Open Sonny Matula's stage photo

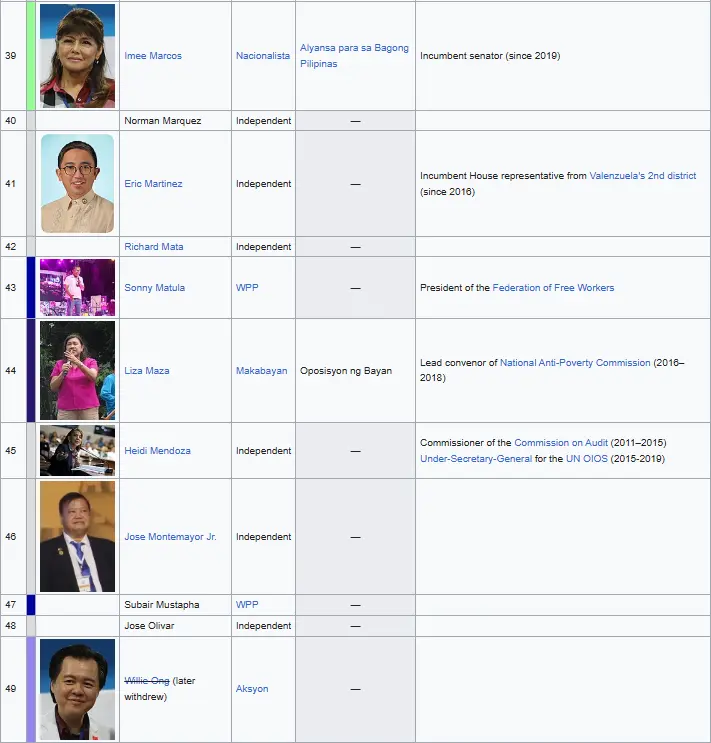pos(77,288)
